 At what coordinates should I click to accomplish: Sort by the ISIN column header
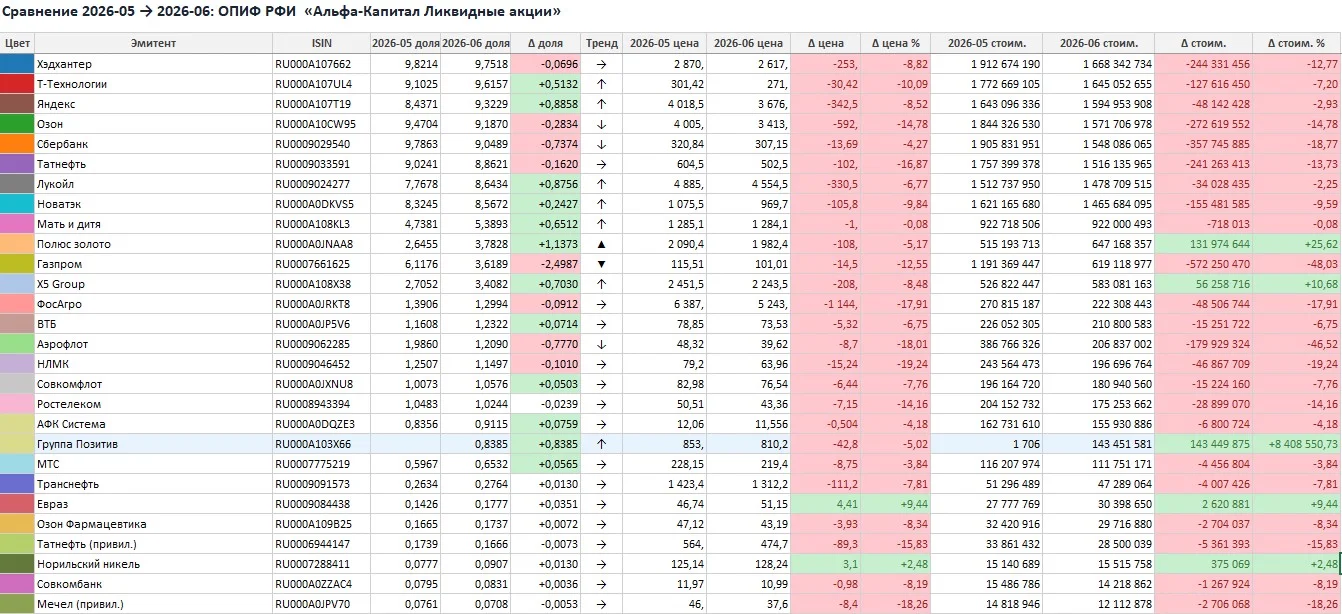pos(321,43)
